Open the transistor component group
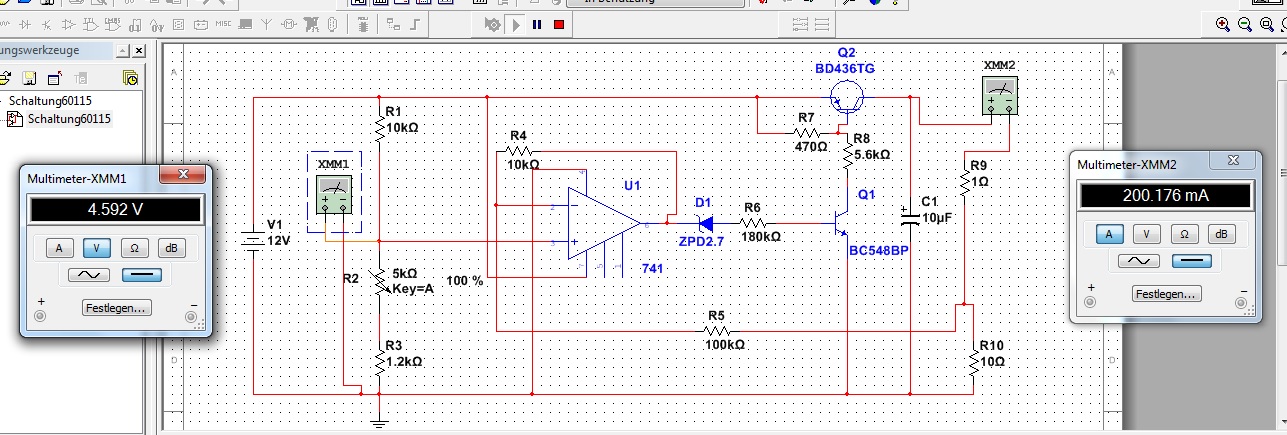Image resolution: width=1287 pixels, height=435 pixels. click(47, 25)
